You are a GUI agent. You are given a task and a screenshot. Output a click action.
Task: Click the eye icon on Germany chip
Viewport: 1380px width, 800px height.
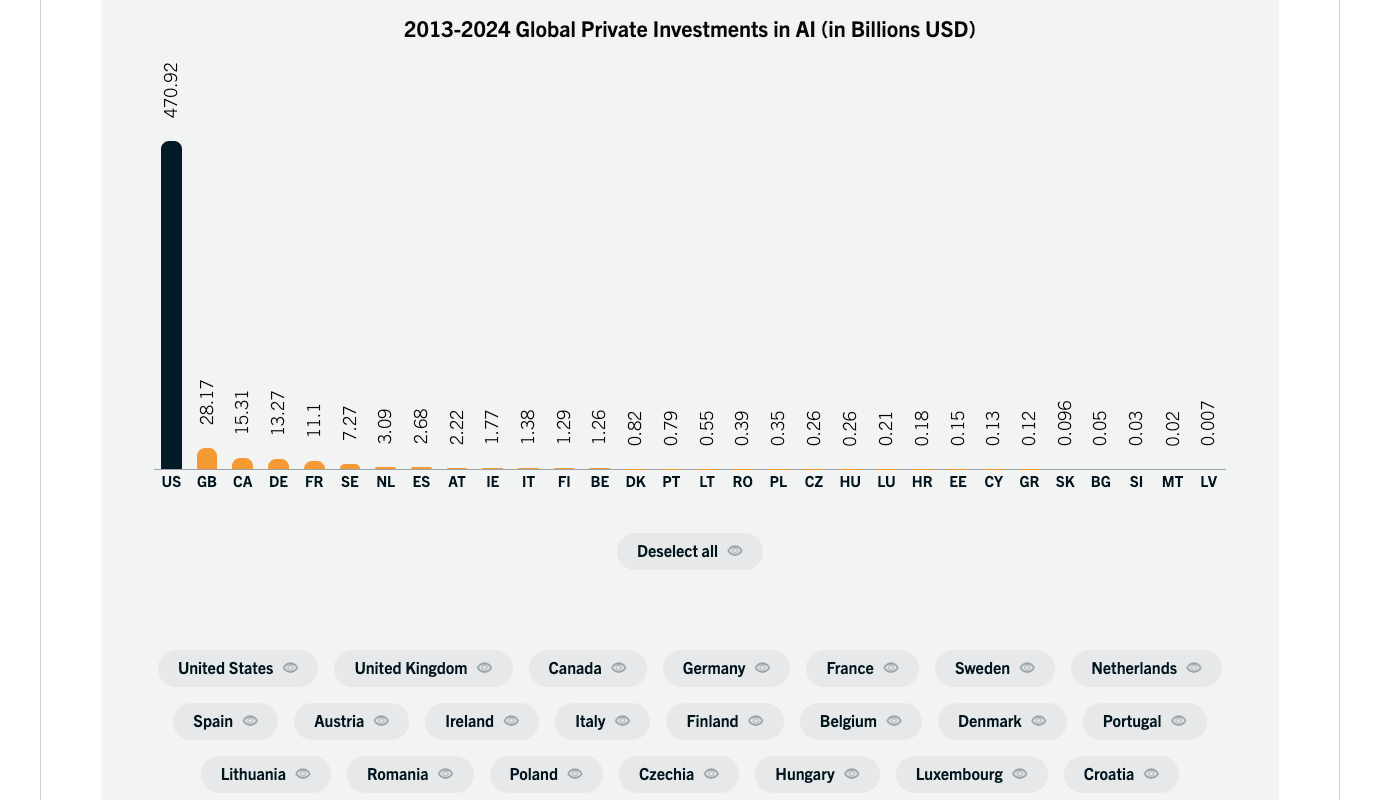[x=763, y=668]
